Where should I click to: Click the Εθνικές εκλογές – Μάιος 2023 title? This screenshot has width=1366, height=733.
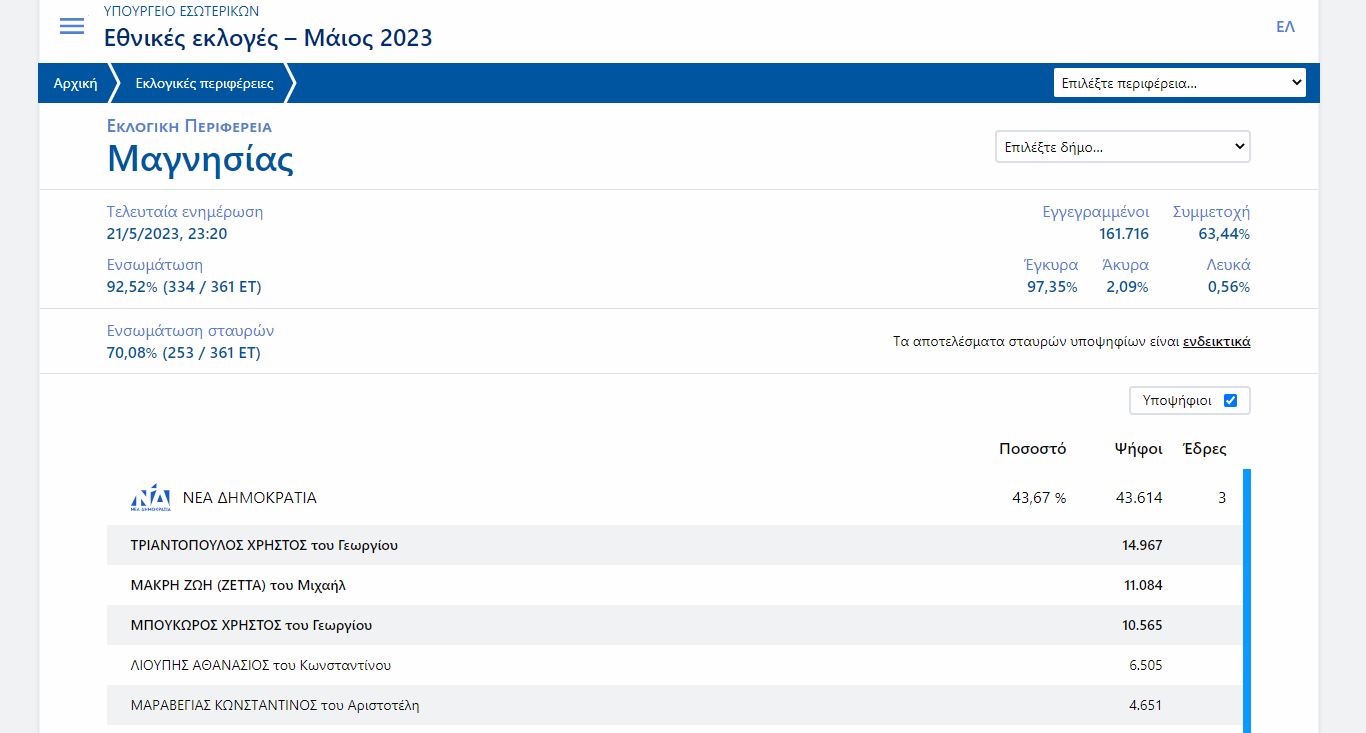coord(268,38)
